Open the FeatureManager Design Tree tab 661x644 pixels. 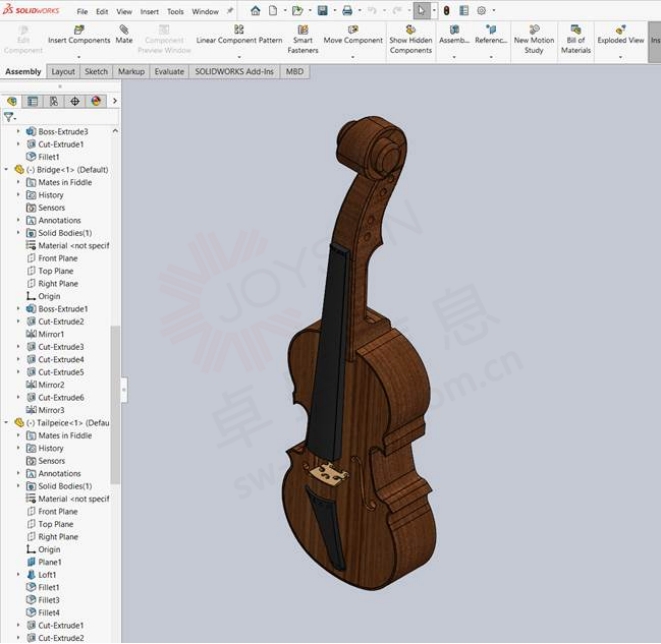(x=12, y=101)
